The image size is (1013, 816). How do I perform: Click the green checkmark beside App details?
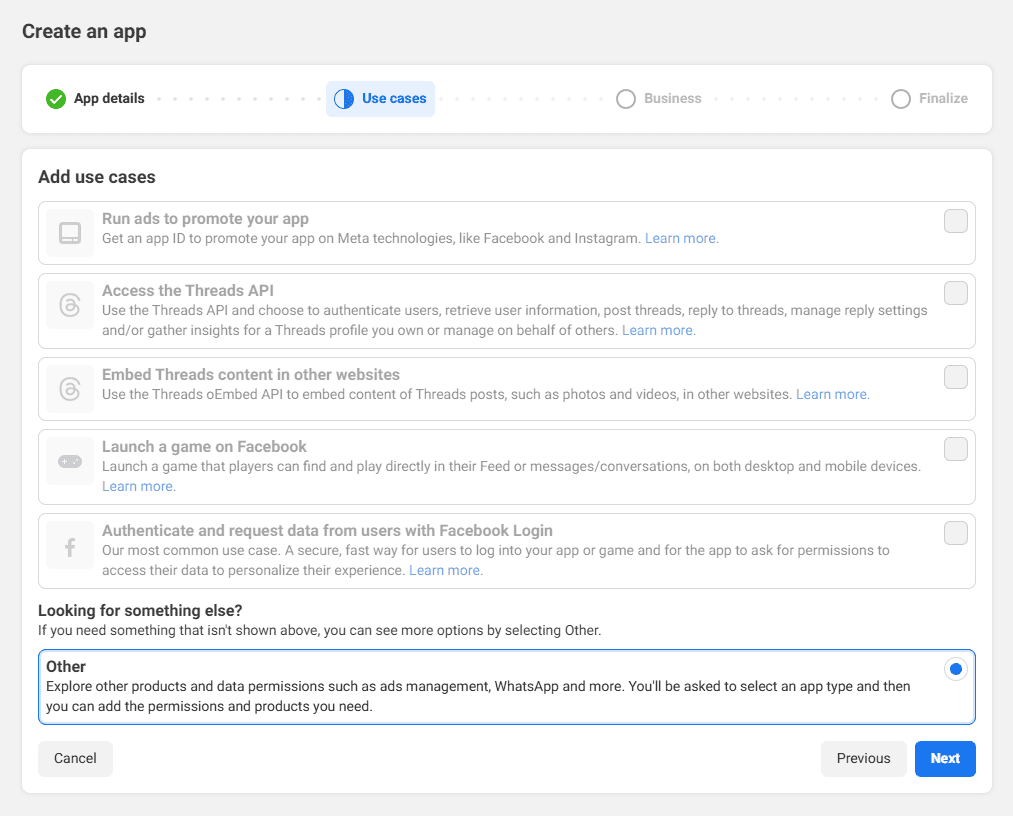56,99
